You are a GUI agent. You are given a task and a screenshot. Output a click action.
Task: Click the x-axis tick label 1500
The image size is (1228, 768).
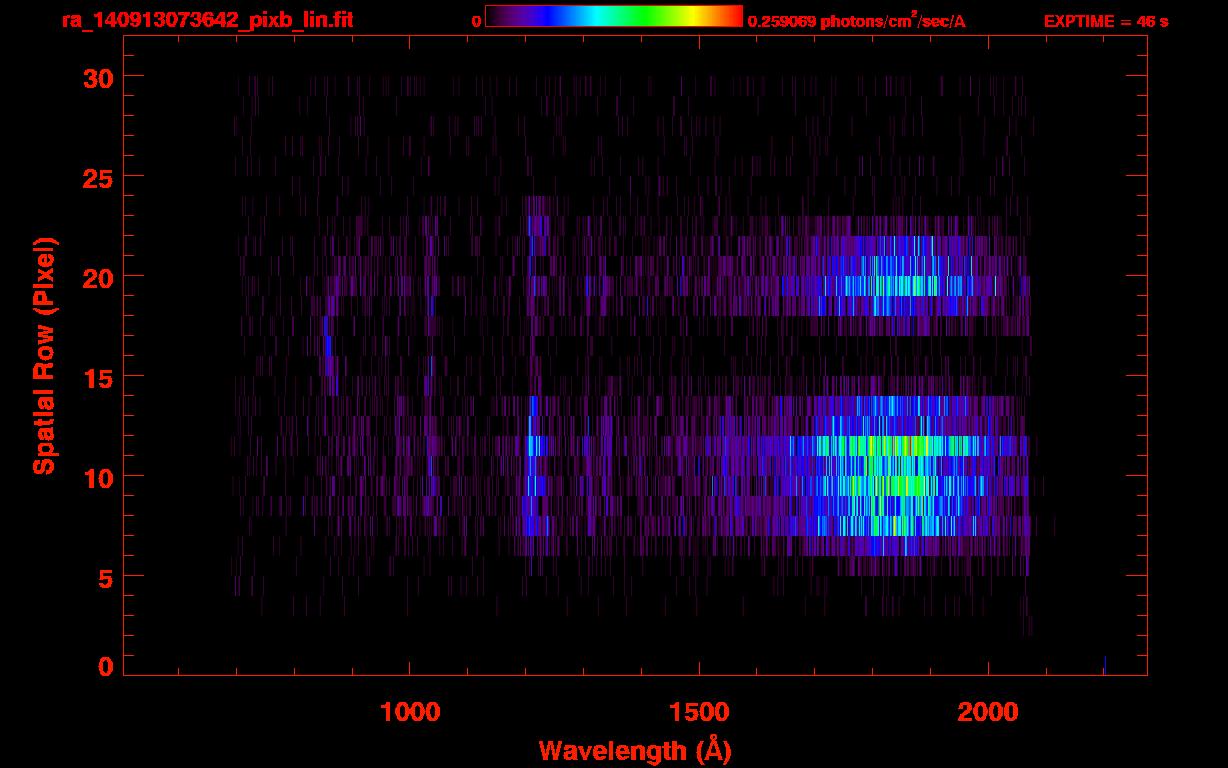pyautogui.click(x=699, y=712)
